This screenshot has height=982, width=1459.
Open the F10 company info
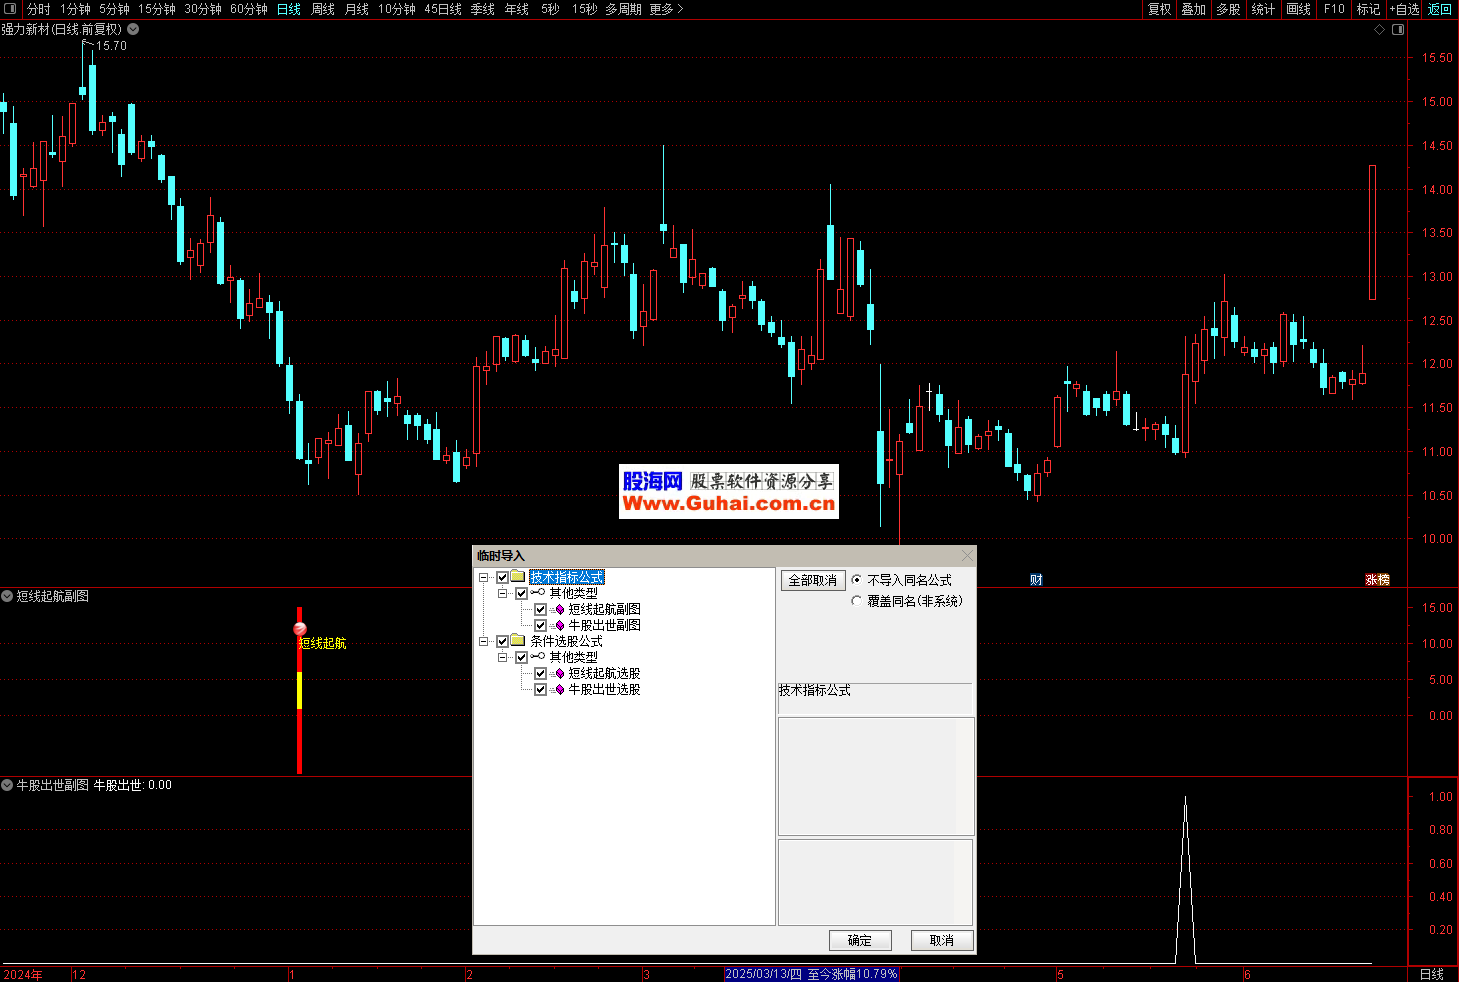pos(1334,9)
